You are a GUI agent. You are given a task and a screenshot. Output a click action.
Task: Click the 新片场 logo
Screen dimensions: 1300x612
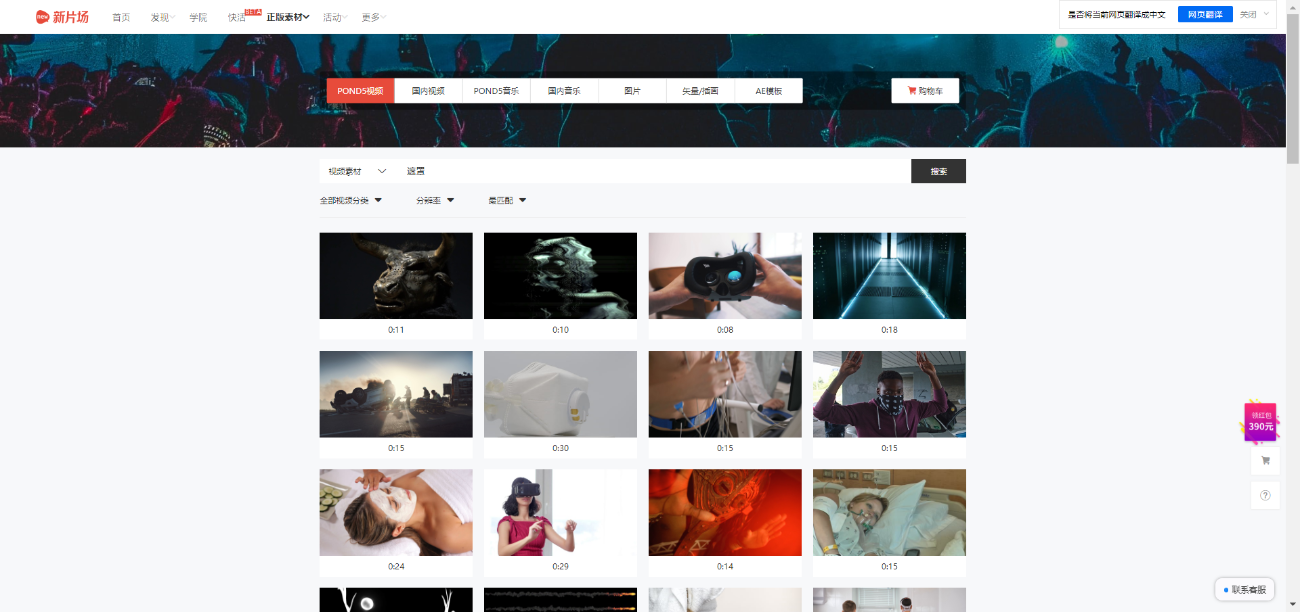point(62,16)
